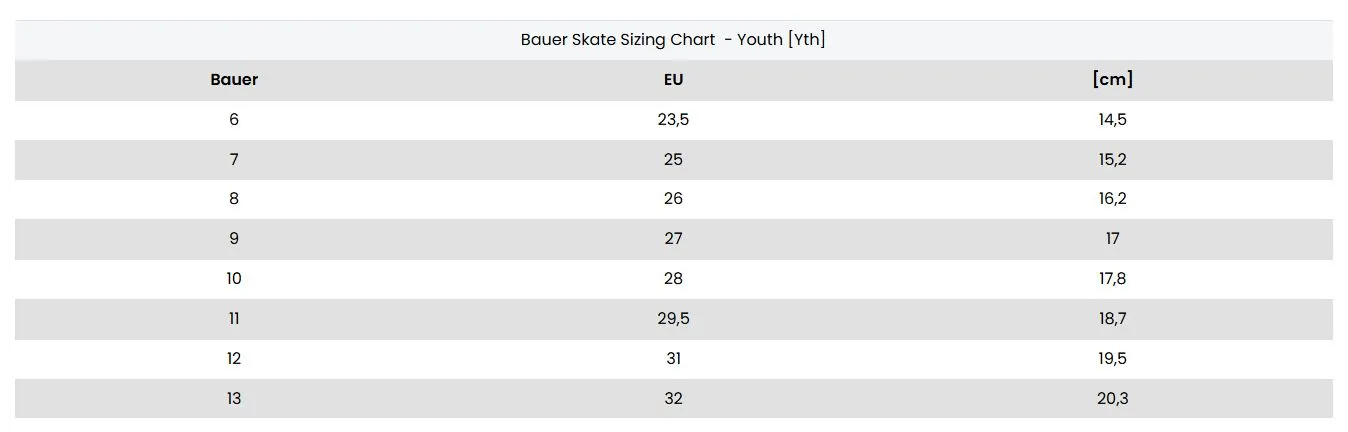Click Bauer size 7 cell

click(234, 160)
